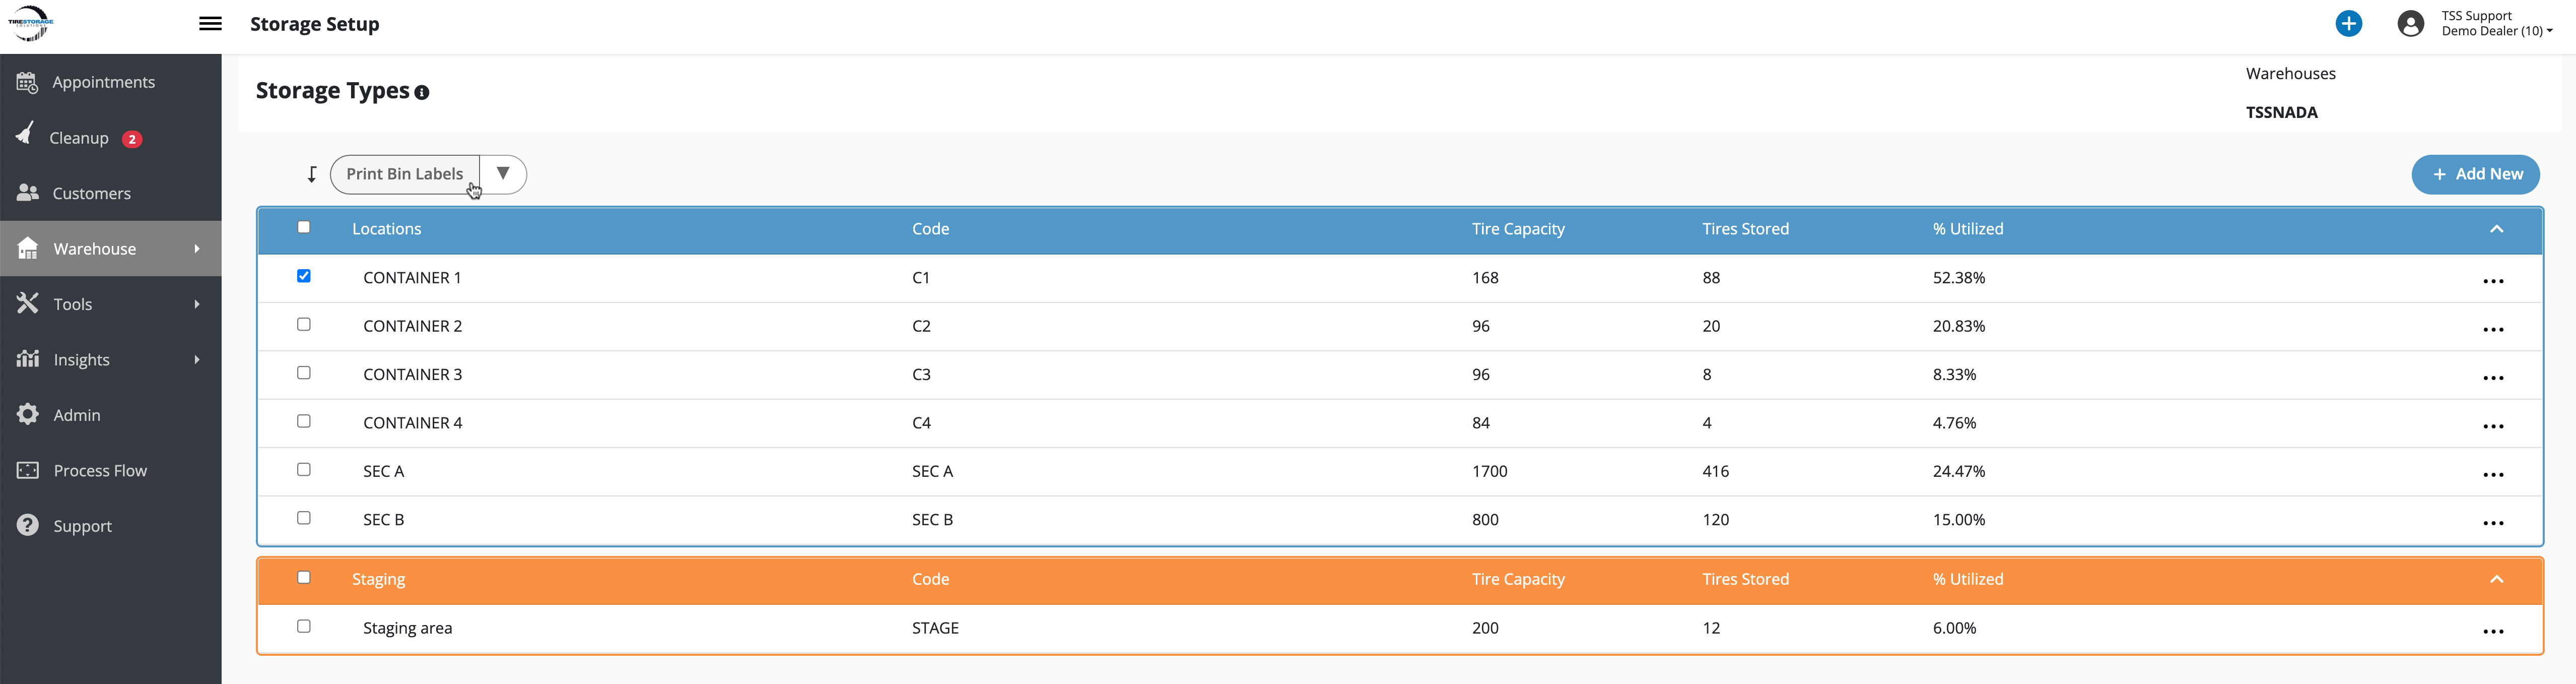Viewport: 2576px width, 684px height.
Task: Click the blue plus icon in header
Action: click(x=2348, y=24)
